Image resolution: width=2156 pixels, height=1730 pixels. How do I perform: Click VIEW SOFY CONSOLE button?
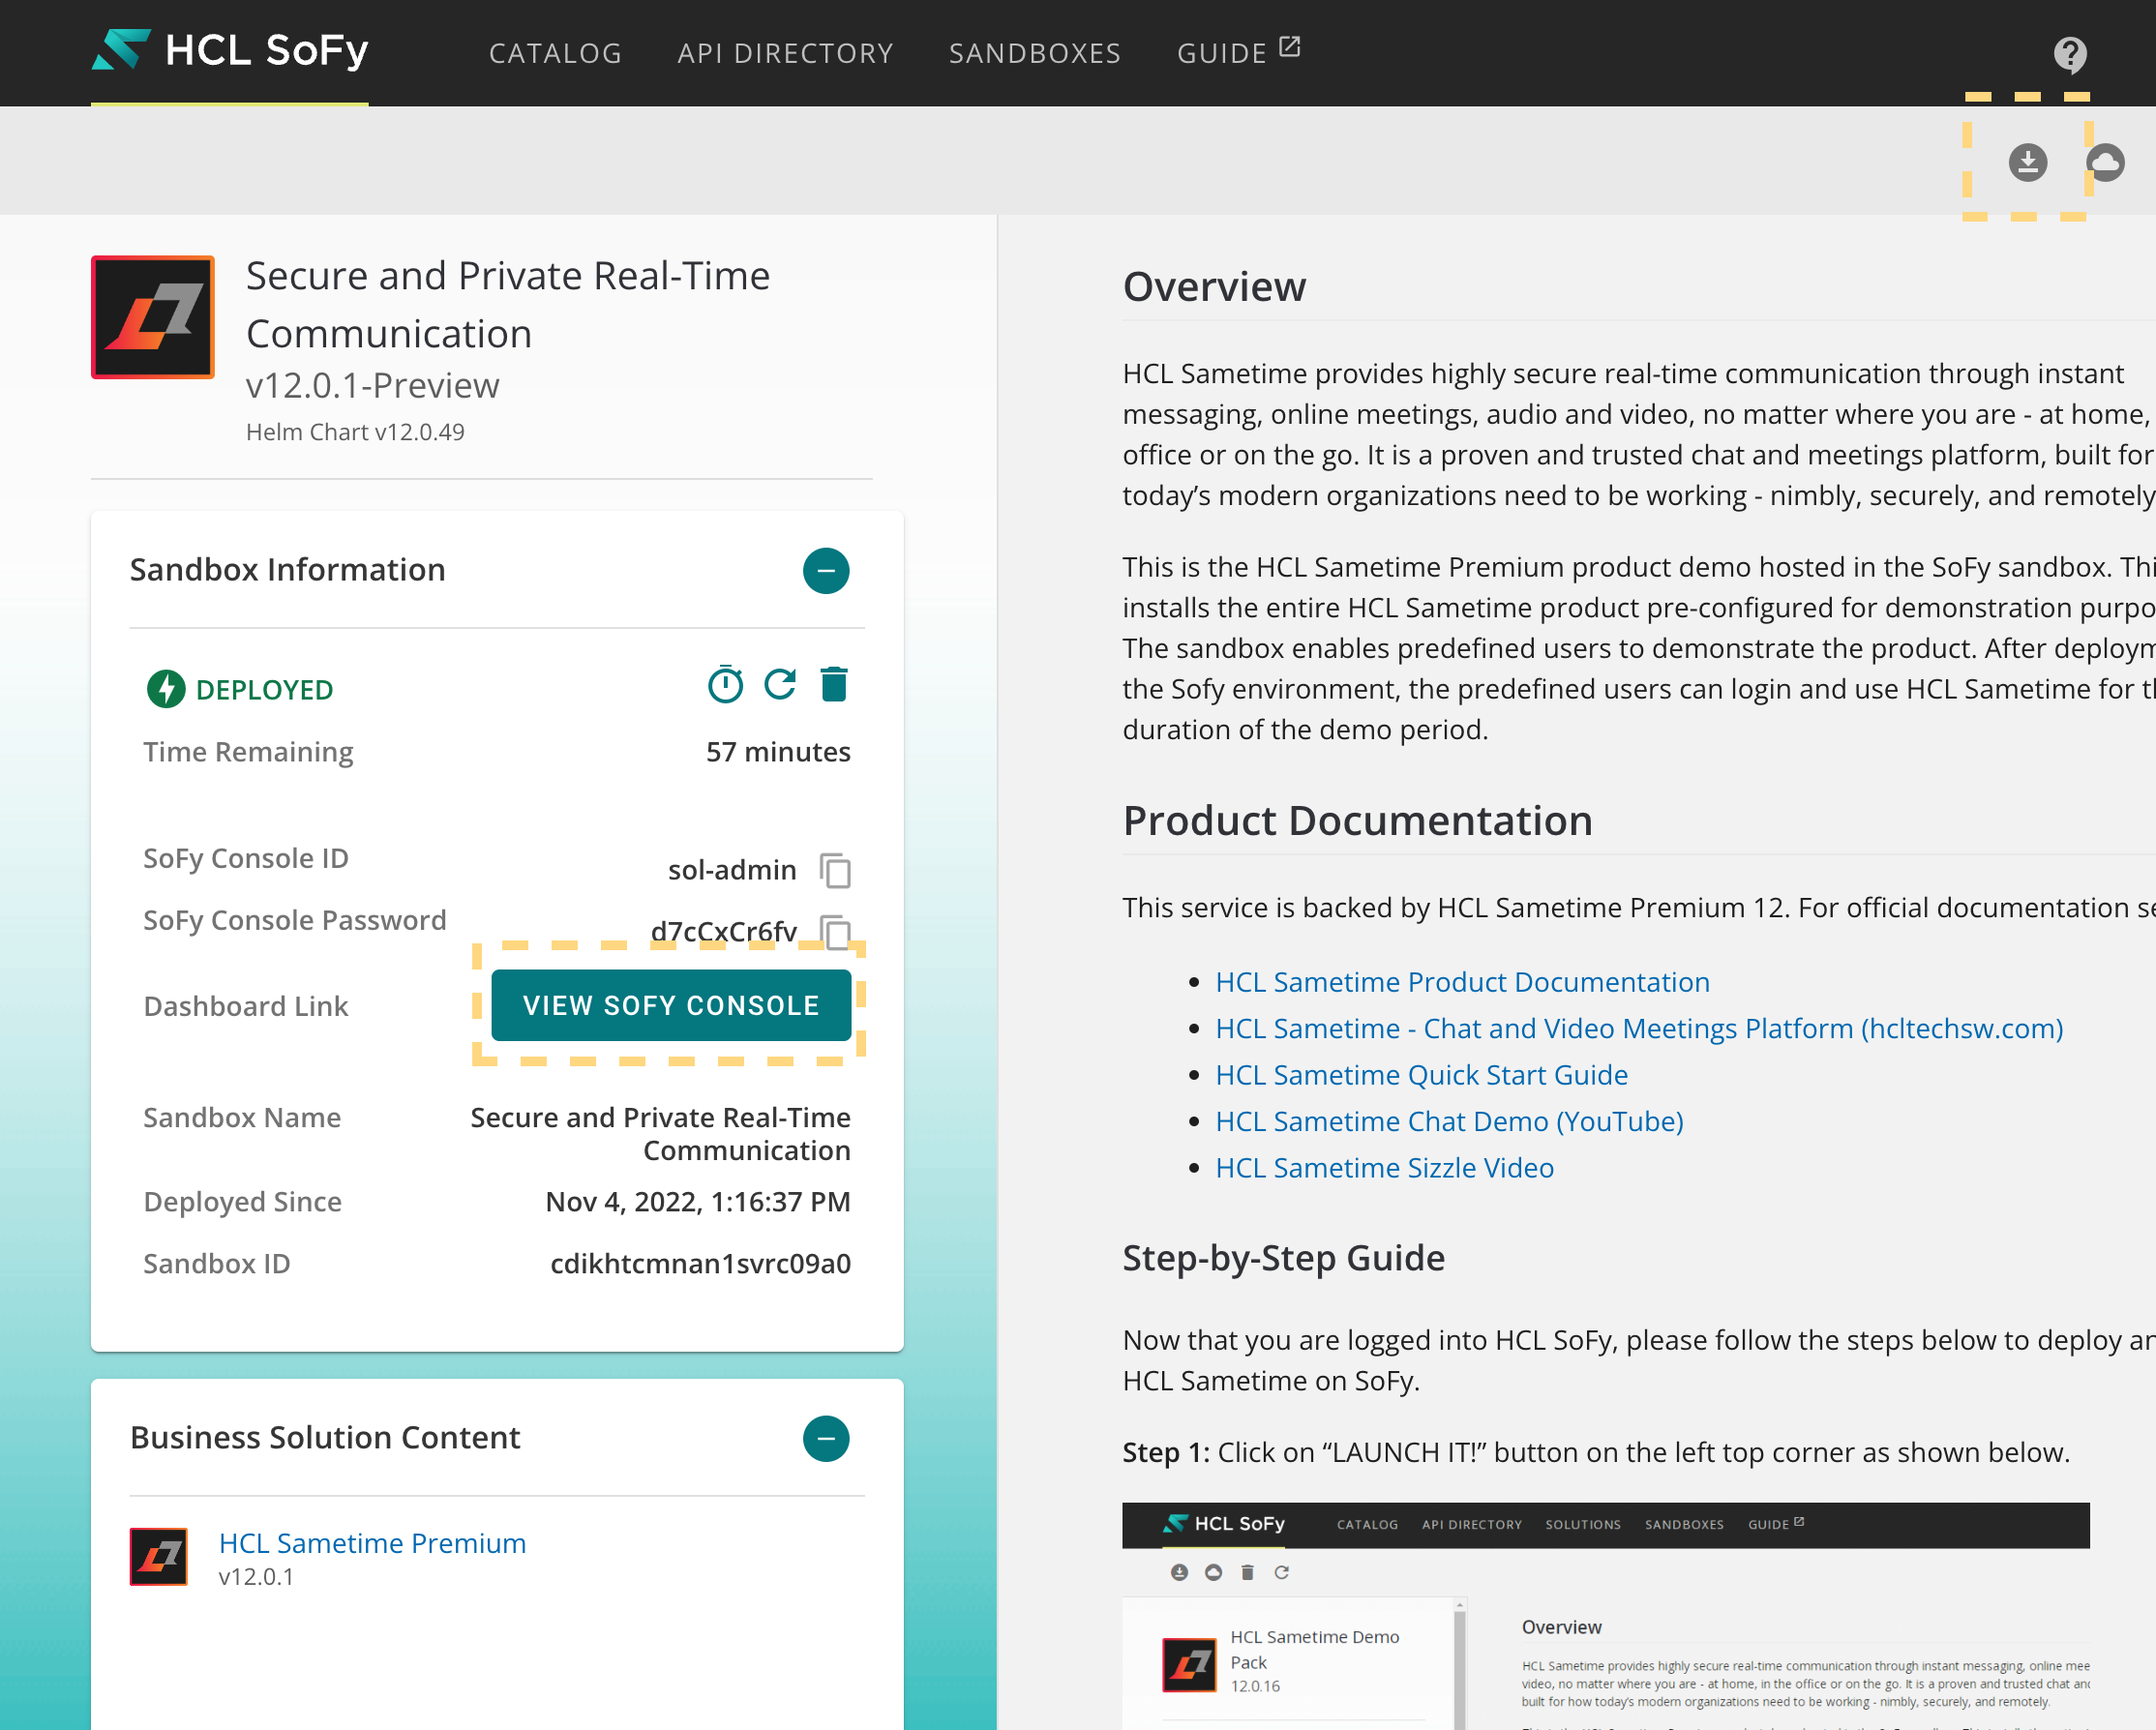671,1005
